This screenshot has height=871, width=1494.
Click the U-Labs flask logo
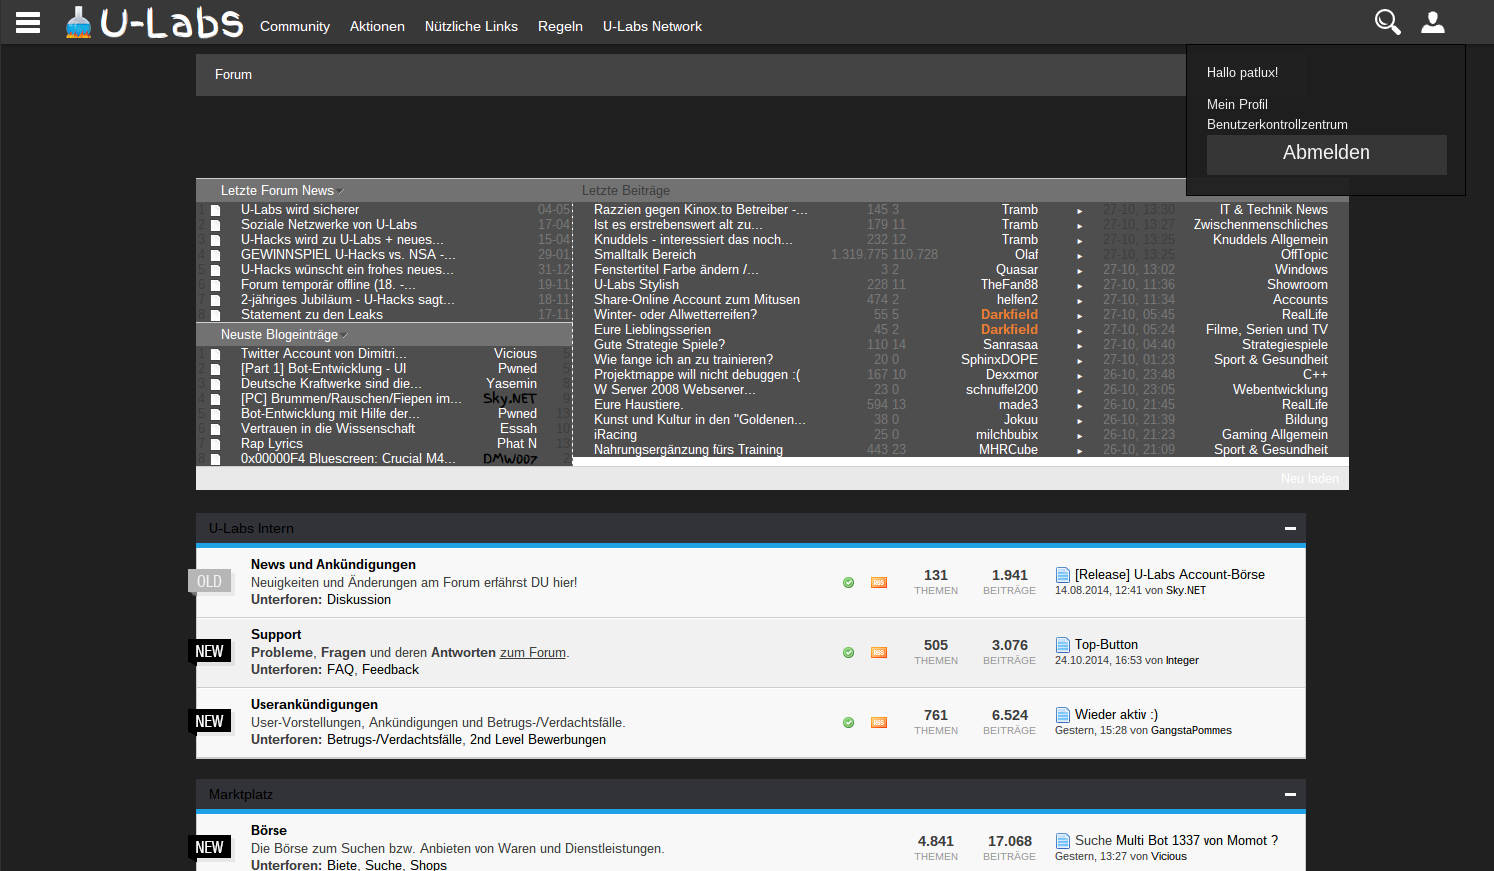pyautogui.click(x=78, y=22)
